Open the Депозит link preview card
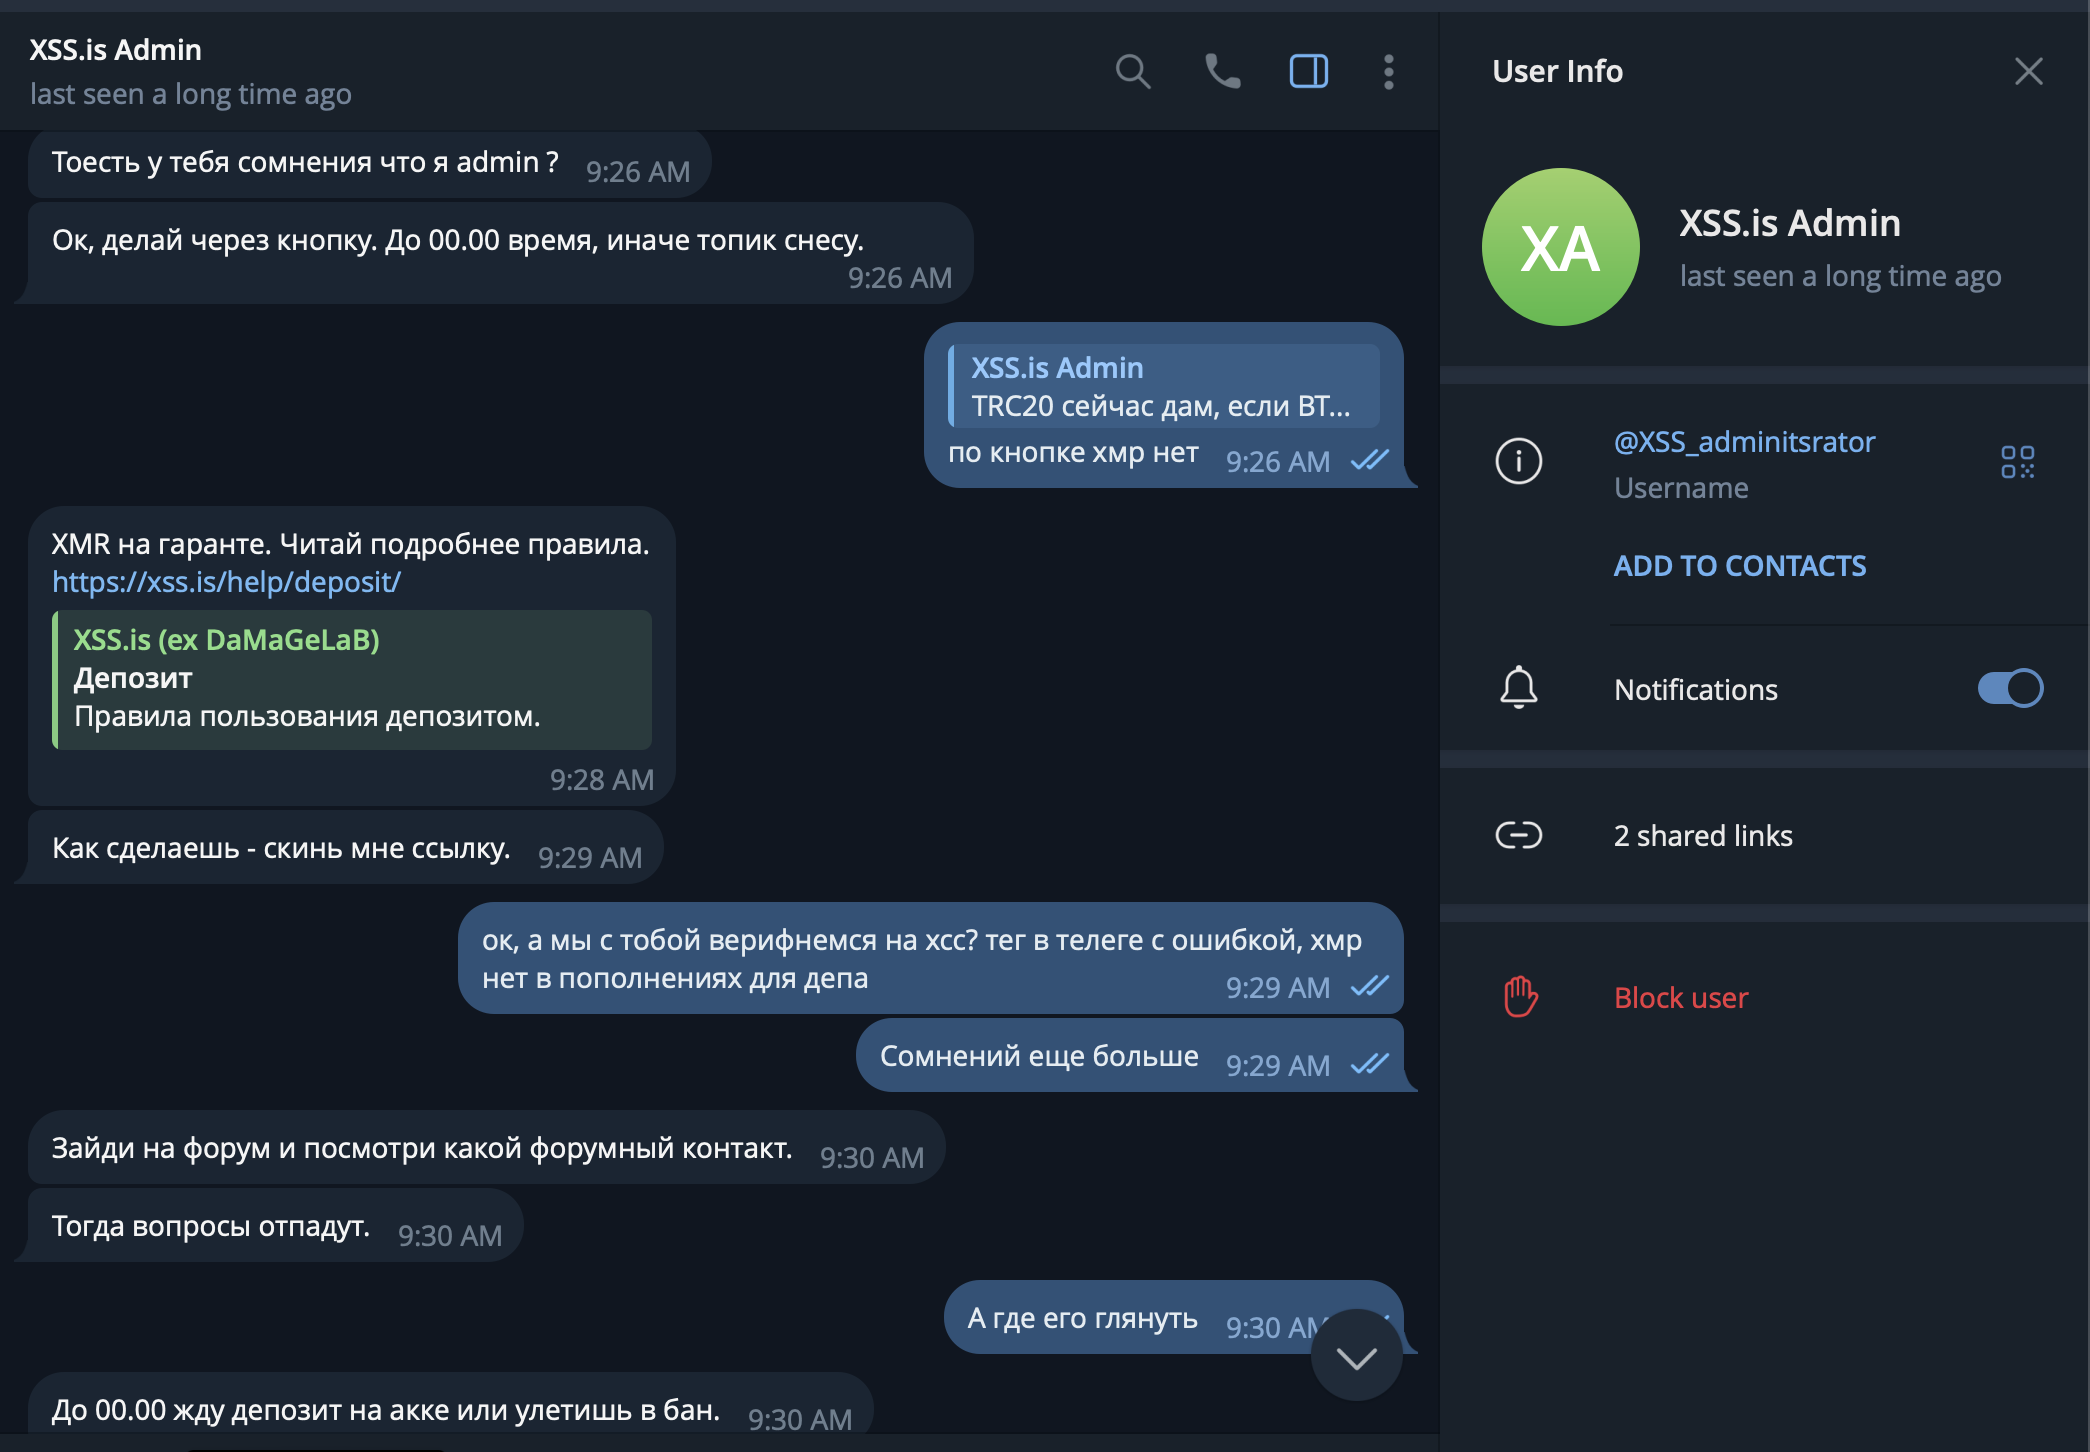Image resolution: width=2090 pixels, height=1452 pixels. (x=353, y=679)
